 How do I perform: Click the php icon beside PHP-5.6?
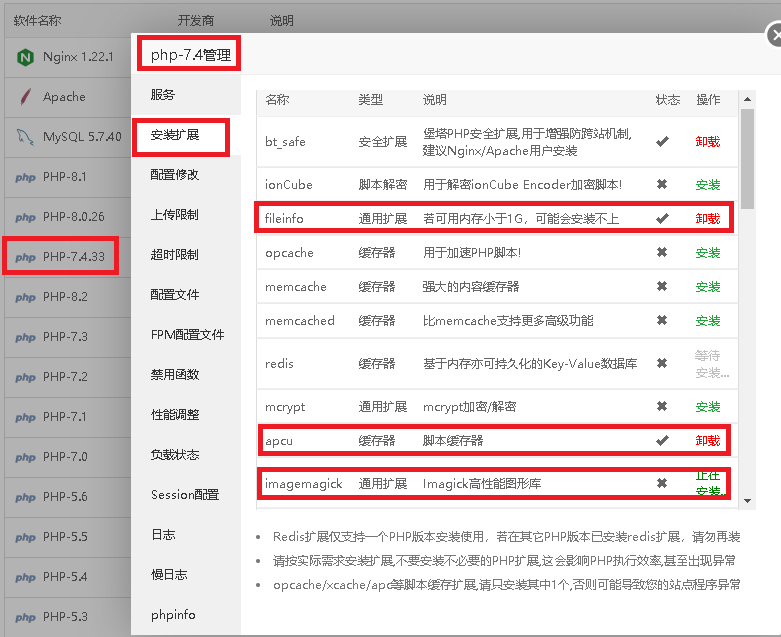pyautogui.click(x=25, y=497)
